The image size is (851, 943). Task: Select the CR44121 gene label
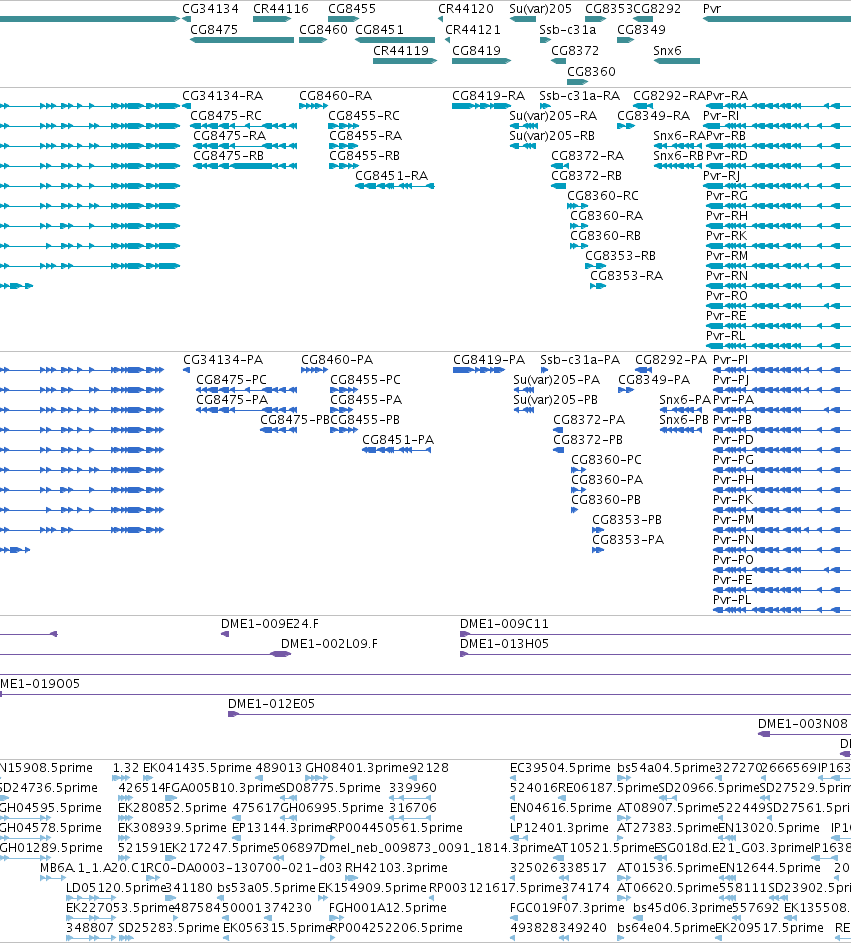(x=473, y=30)
